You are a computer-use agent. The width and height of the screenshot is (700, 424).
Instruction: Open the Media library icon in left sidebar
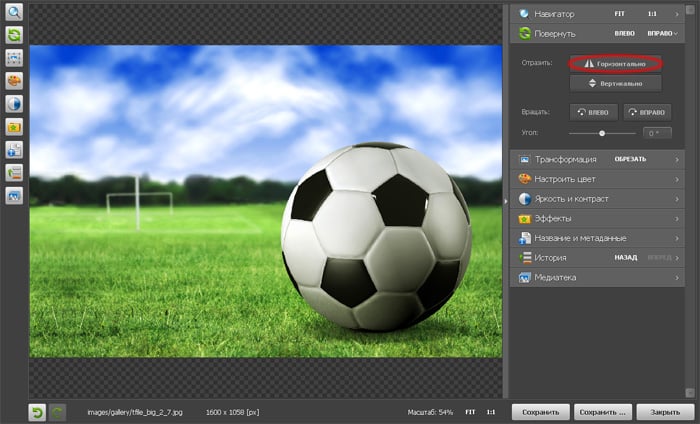point(14,196)
